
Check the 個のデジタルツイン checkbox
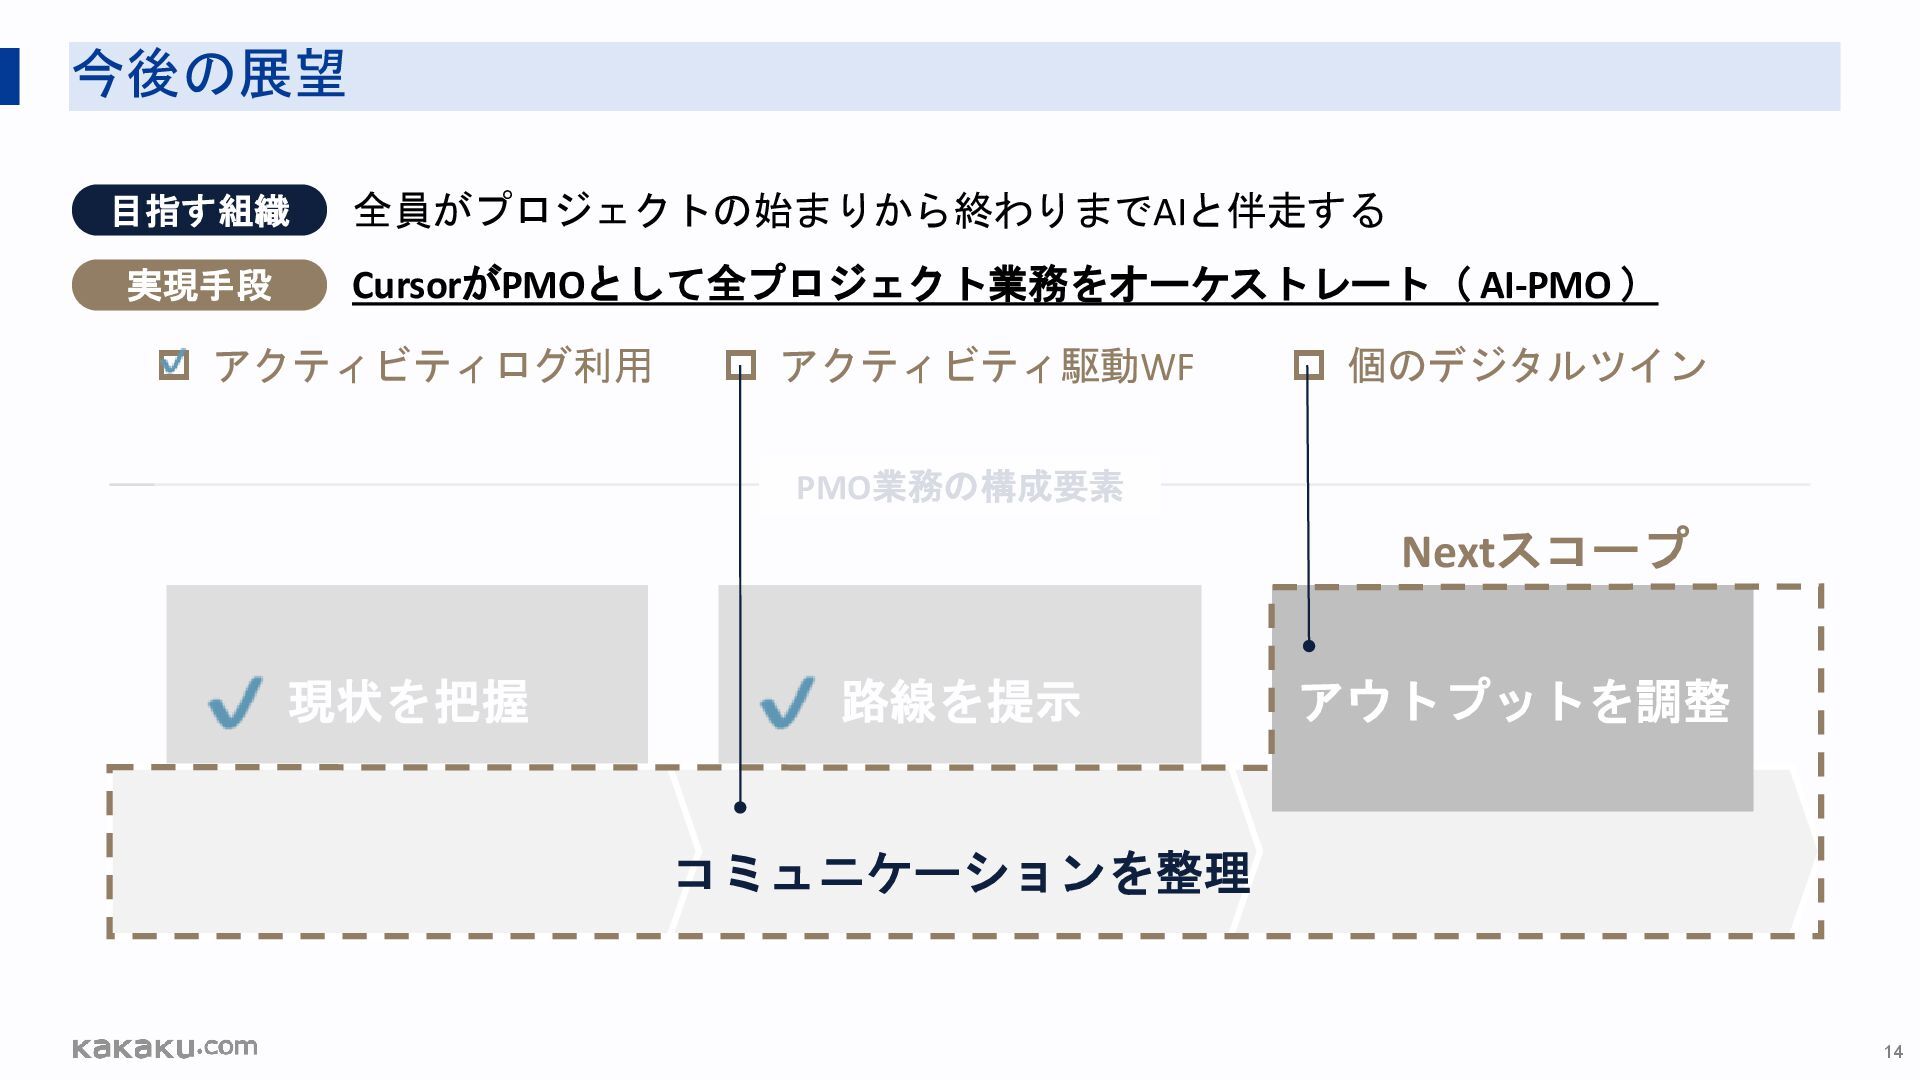(1309, 365)
